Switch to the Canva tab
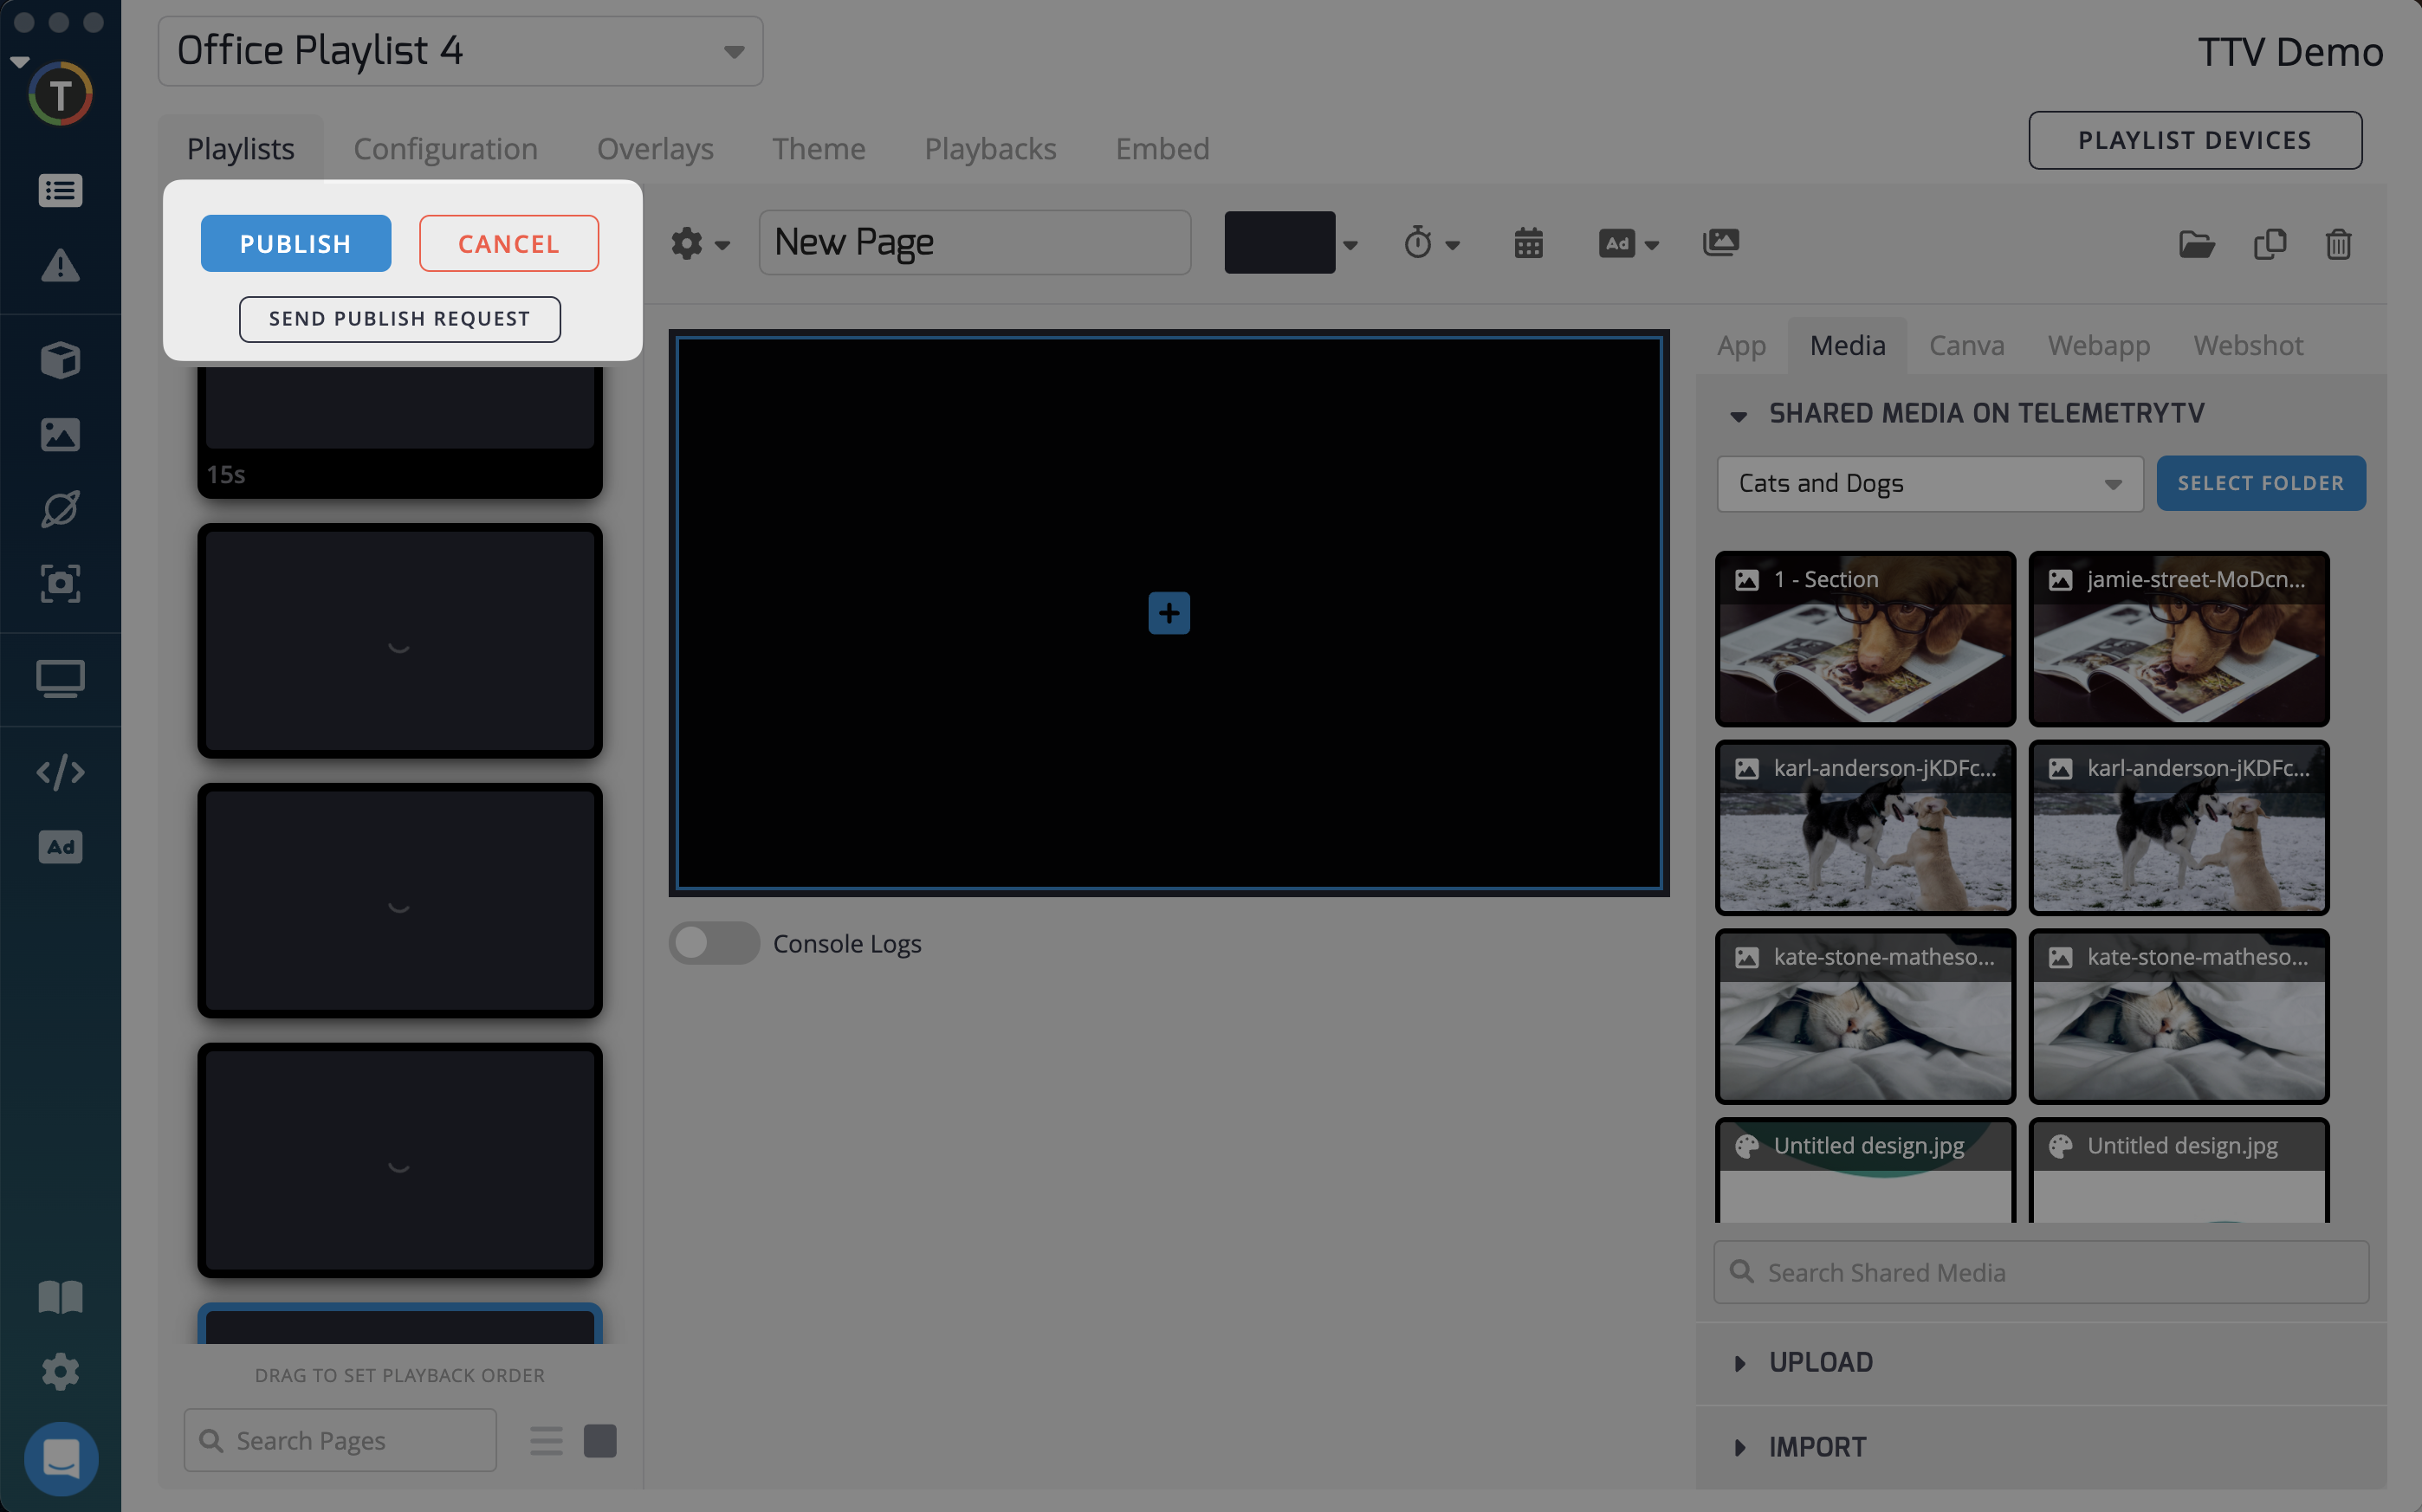2422x1512 pixels. coord(1966,346)
